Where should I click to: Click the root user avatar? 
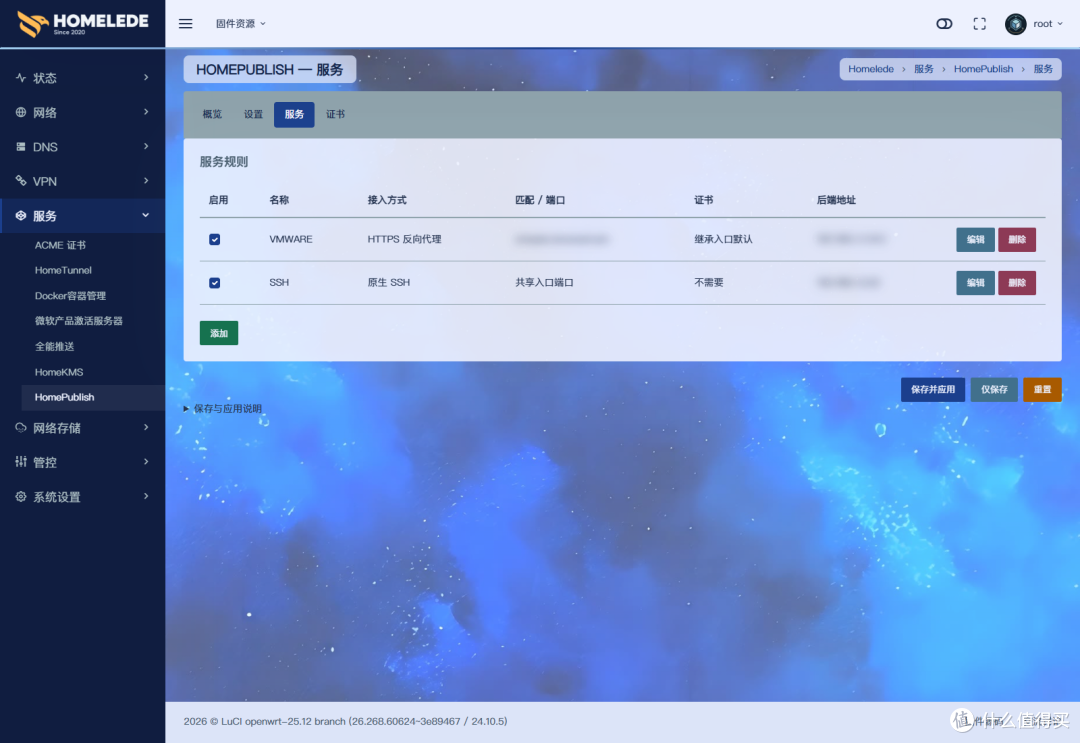(x=1015, y=23)
